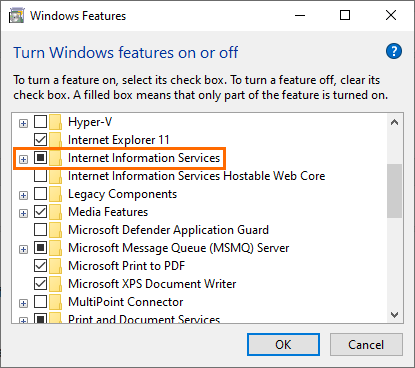Select the Media Features list item
This screenshot has height=368, width=415.
pos(108,212)
